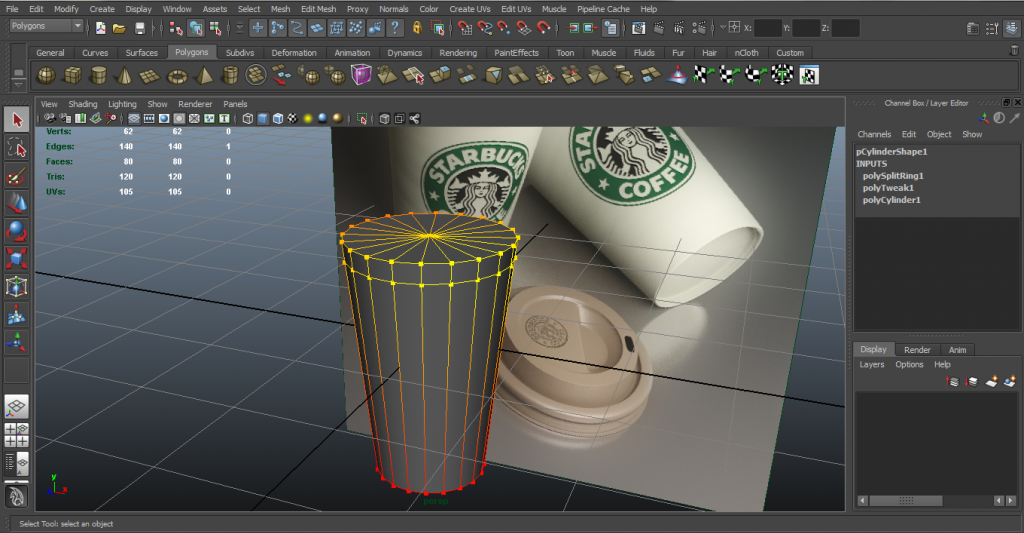Click the question mark selection mask icon
Viewport: 1024px width, 533px height.
pyautogui.click(x=394, y=28)
